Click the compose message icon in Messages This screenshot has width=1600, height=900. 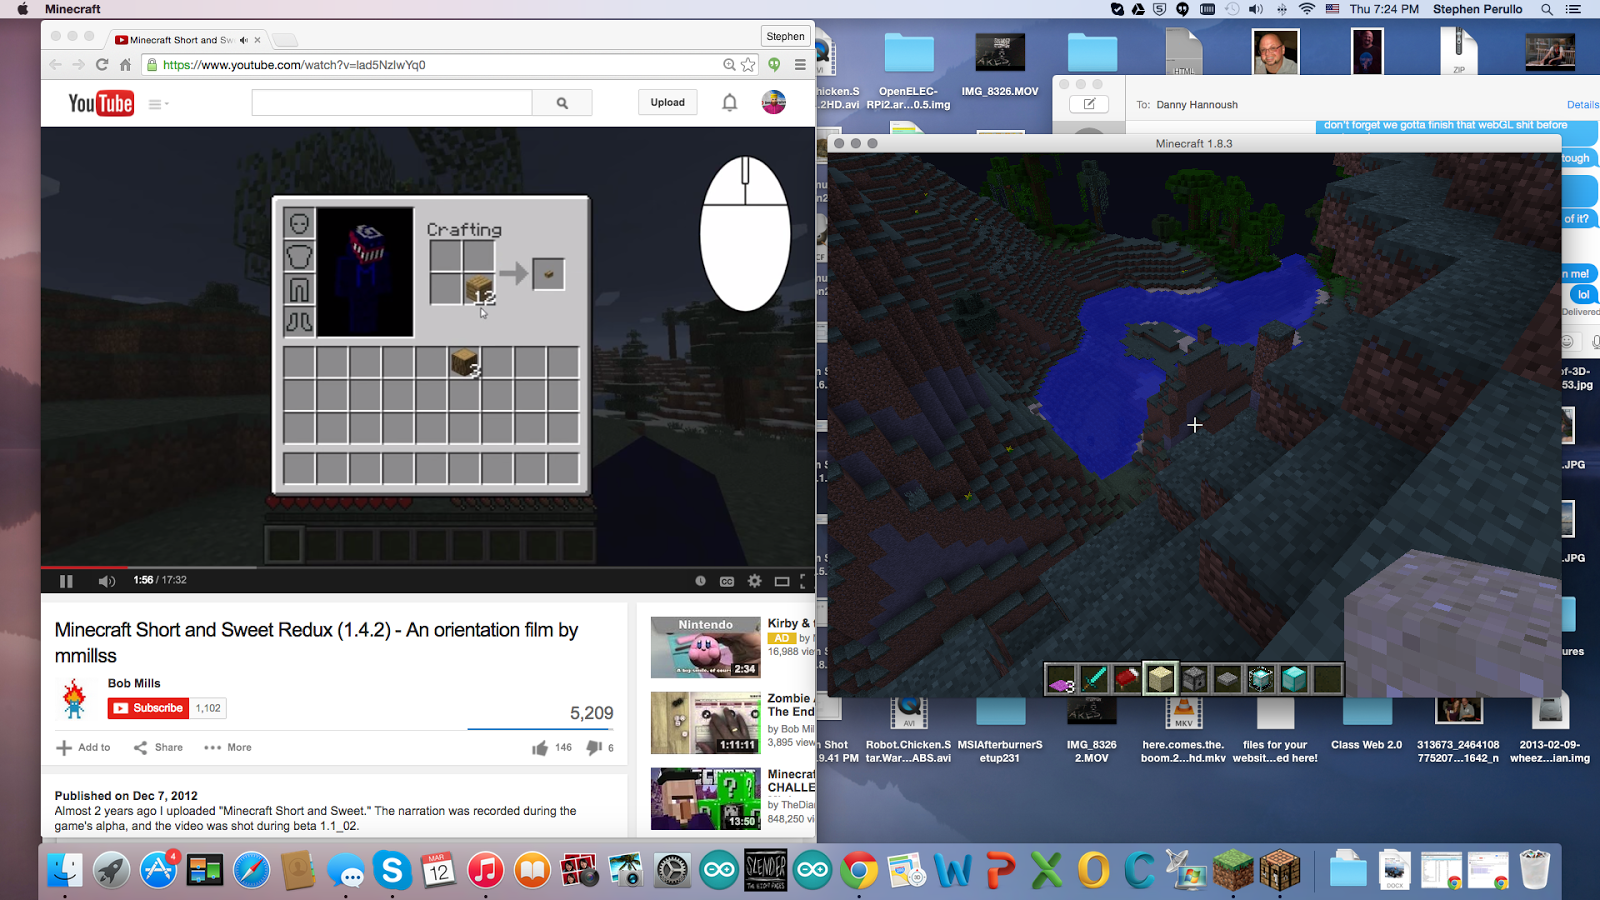pos(1089,104)
